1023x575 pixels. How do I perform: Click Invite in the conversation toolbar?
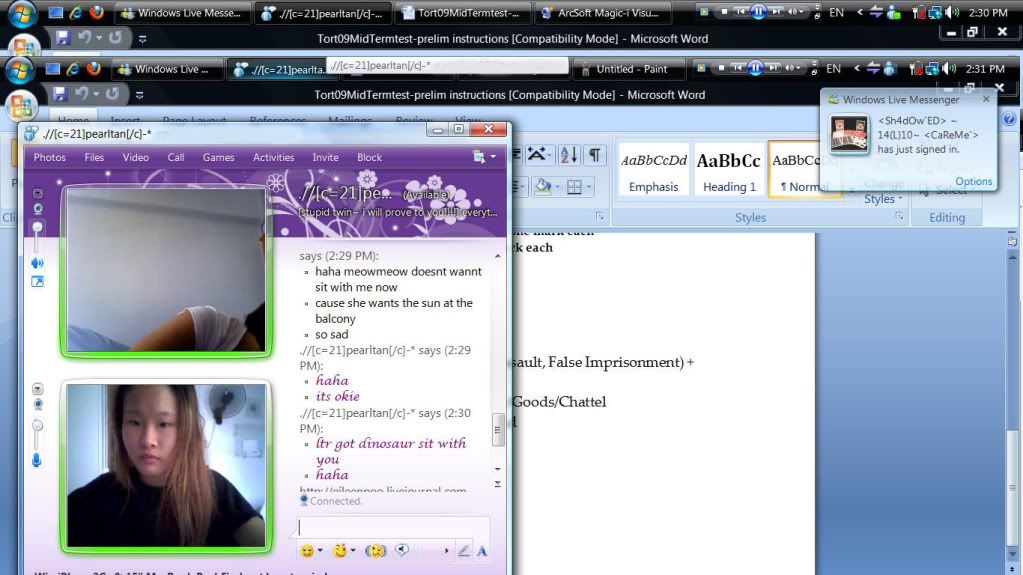[326, 157]
